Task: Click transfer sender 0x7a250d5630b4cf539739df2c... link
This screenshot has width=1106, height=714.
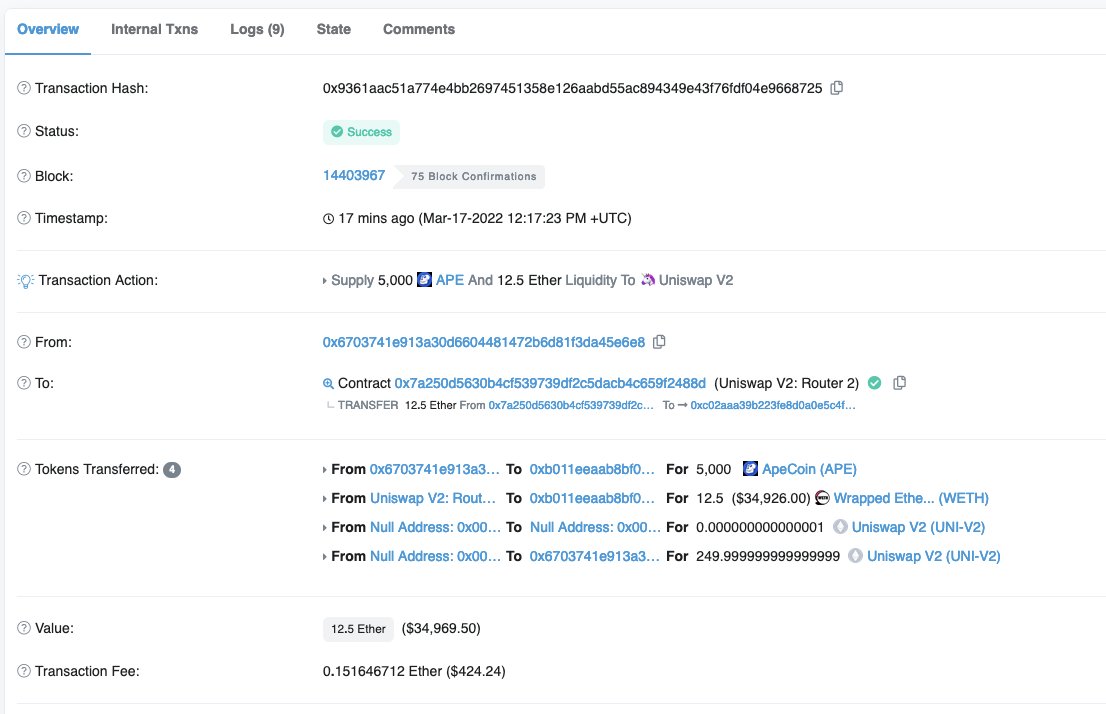Action: 571,405
